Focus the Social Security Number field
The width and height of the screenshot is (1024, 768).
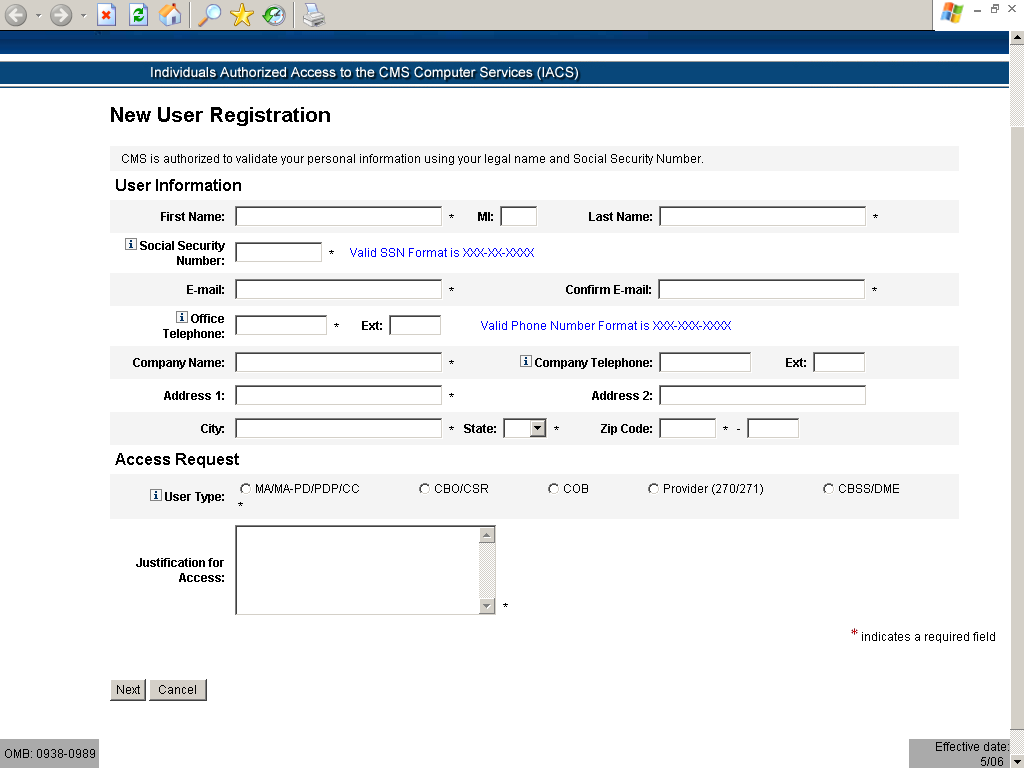(278, 252)
